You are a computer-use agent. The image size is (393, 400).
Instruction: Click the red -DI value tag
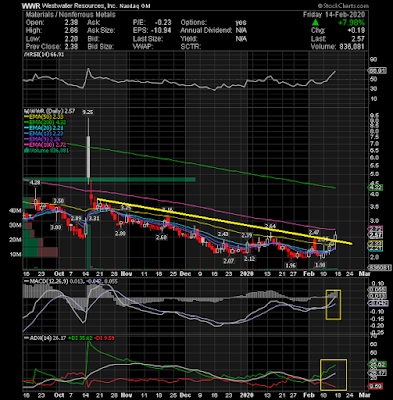(376, 387)
